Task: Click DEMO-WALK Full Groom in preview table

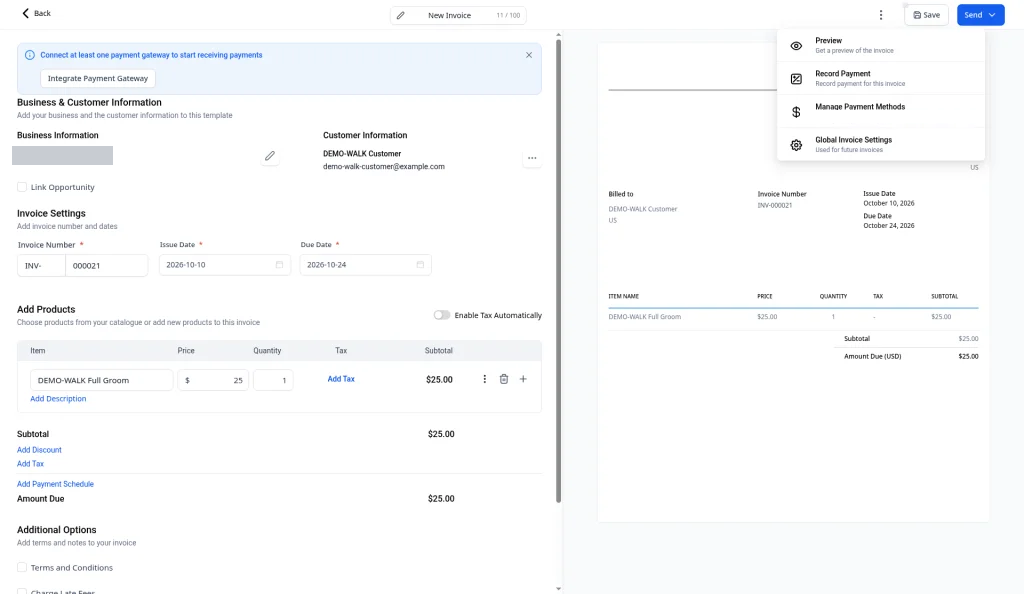Action: pyautogui.click(x=645, y=317)
